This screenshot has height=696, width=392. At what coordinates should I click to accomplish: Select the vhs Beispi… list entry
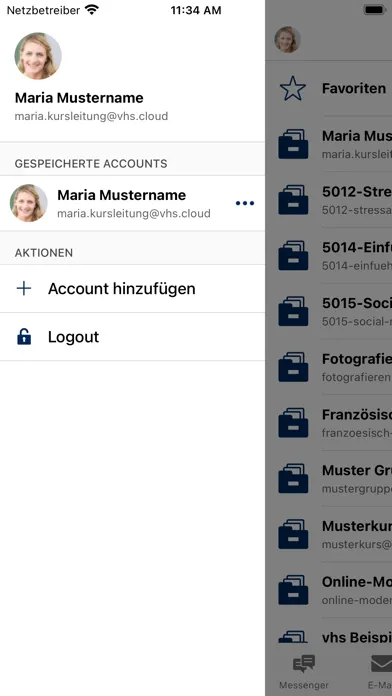coord(329,631)
